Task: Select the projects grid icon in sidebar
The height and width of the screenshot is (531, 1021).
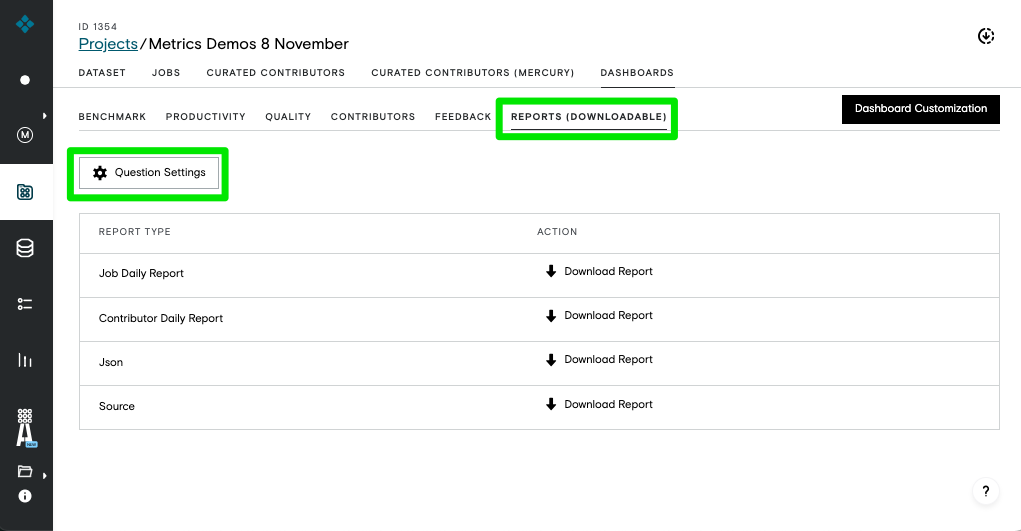Action: [25, 192]
